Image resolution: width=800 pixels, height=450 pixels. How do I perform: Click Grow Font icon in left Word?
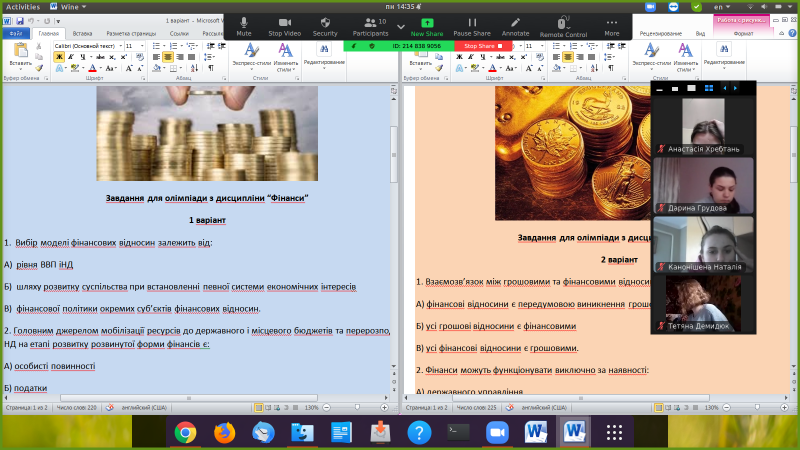pyautogui.click(x=129, y=68)
